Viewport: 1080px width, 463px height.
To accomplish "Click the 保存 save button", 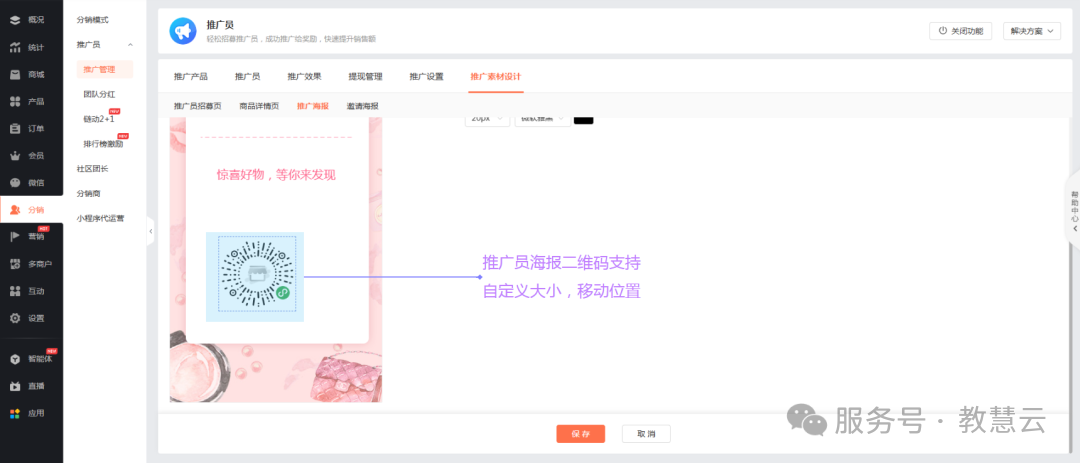I will coord(581,434).
